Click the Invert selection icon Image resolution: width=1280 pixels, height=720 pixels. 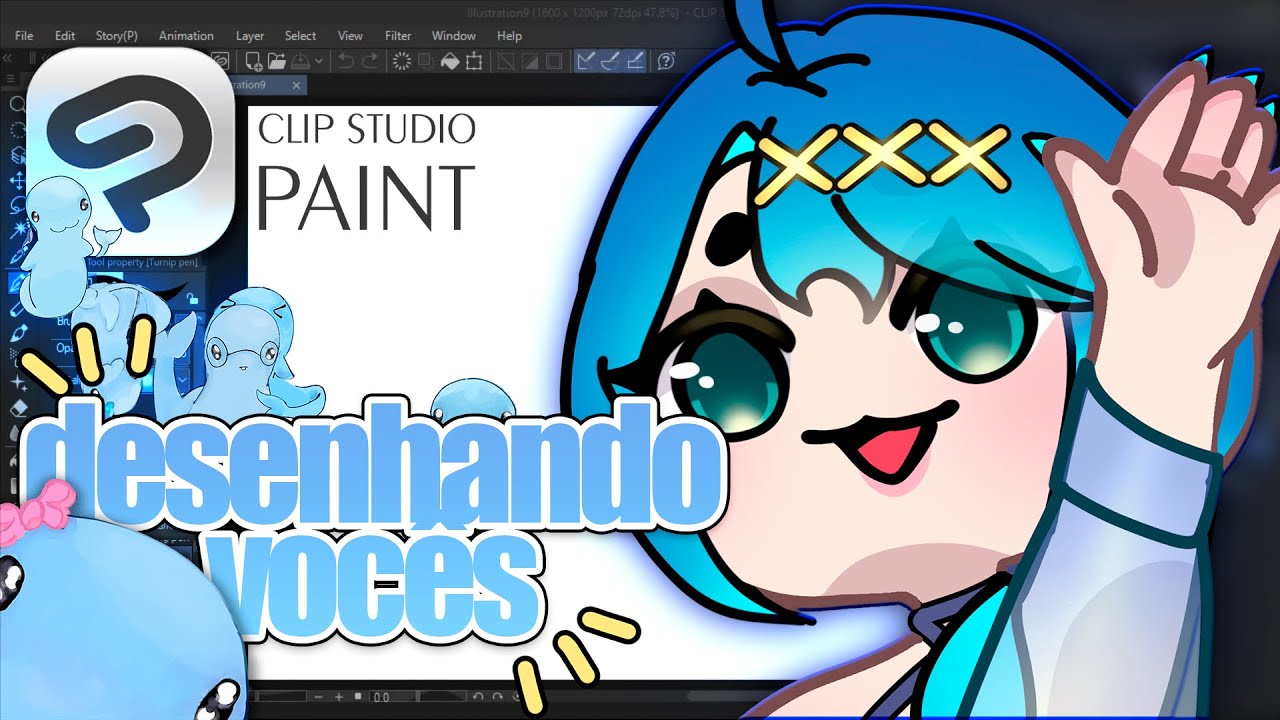(530, 61)
